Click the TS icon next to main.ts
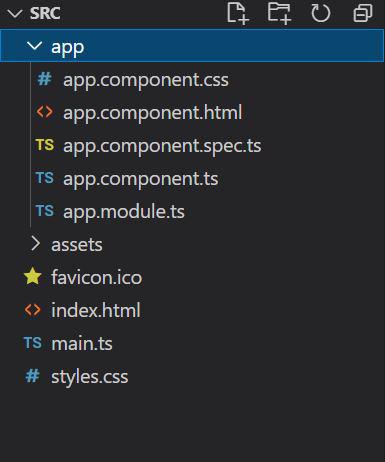Image resolution: width=385 pixels, height=462 pixels. click(x=33, y=343)
